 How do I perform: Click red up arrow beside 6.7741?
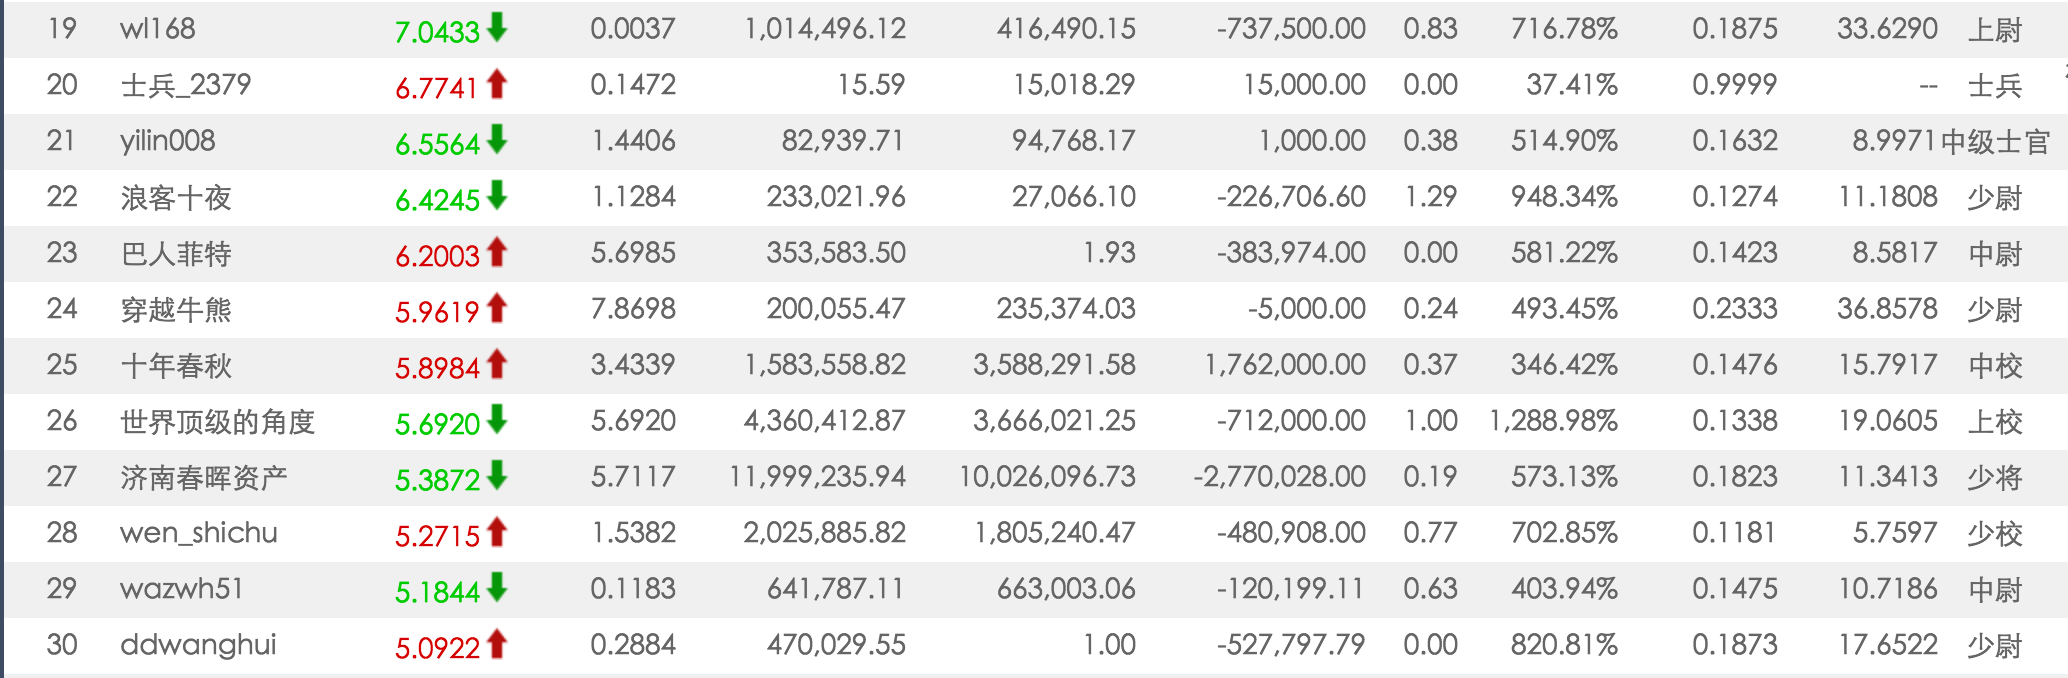pos(497,84)
